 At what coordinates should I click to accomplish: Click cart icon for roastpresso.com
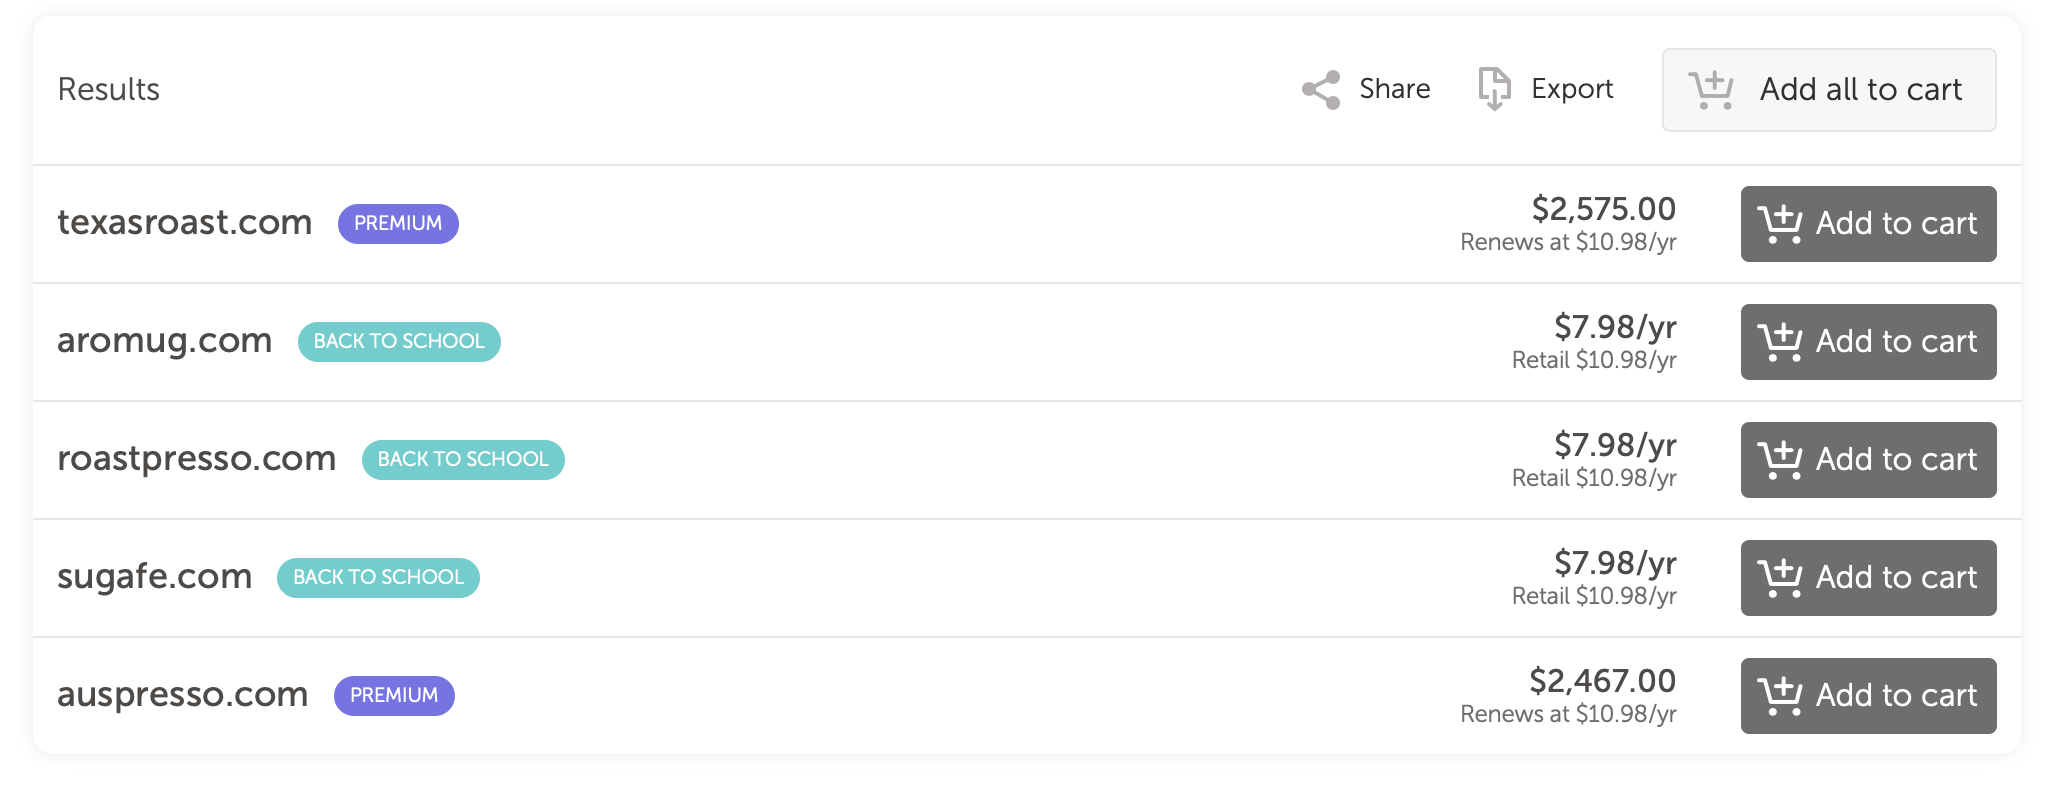click(x=1780, y=460)
